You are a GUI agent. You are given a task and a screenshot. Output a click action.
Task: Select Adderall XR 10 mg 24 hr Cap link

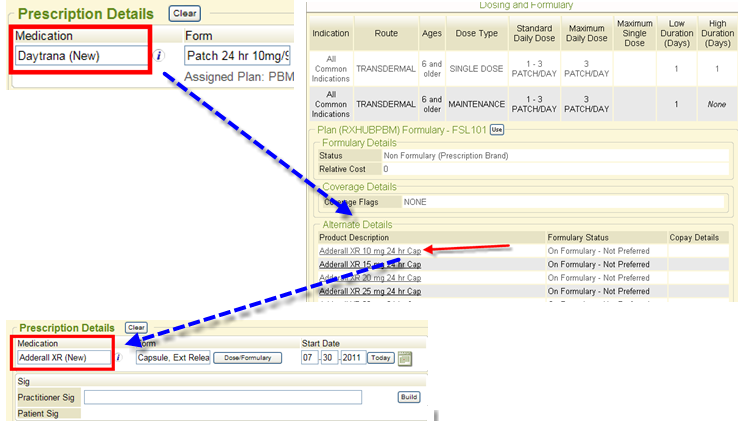click(370, 251)
